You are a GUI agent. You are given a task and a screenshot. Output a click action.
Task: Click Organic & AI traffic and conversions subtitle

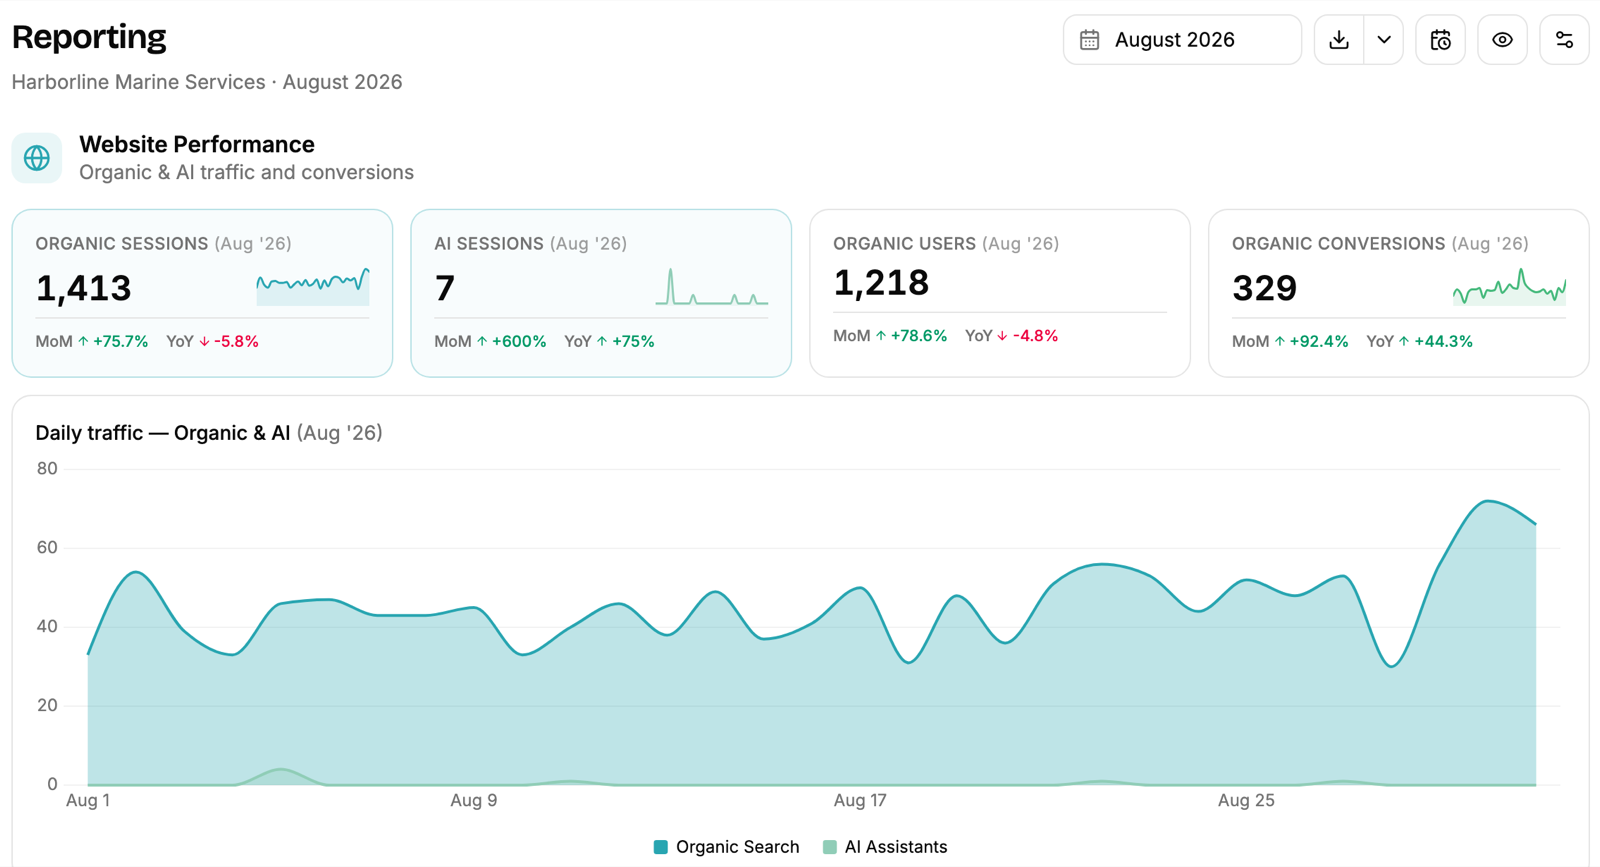[246, 172]
